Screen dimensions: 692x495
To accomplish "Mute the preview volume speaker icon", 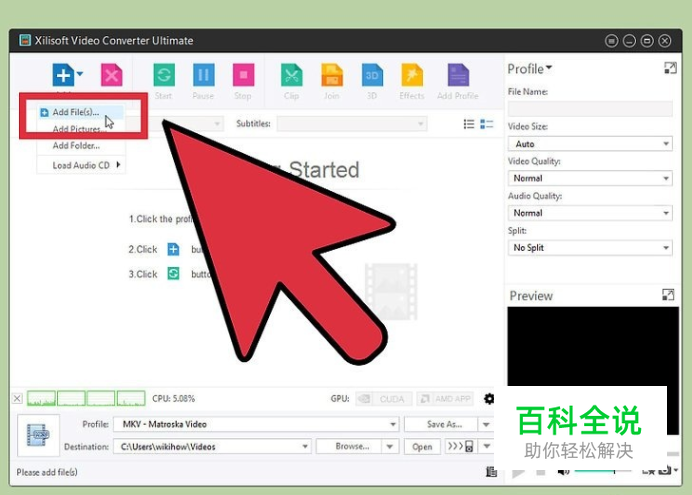I will coord(564,472).
